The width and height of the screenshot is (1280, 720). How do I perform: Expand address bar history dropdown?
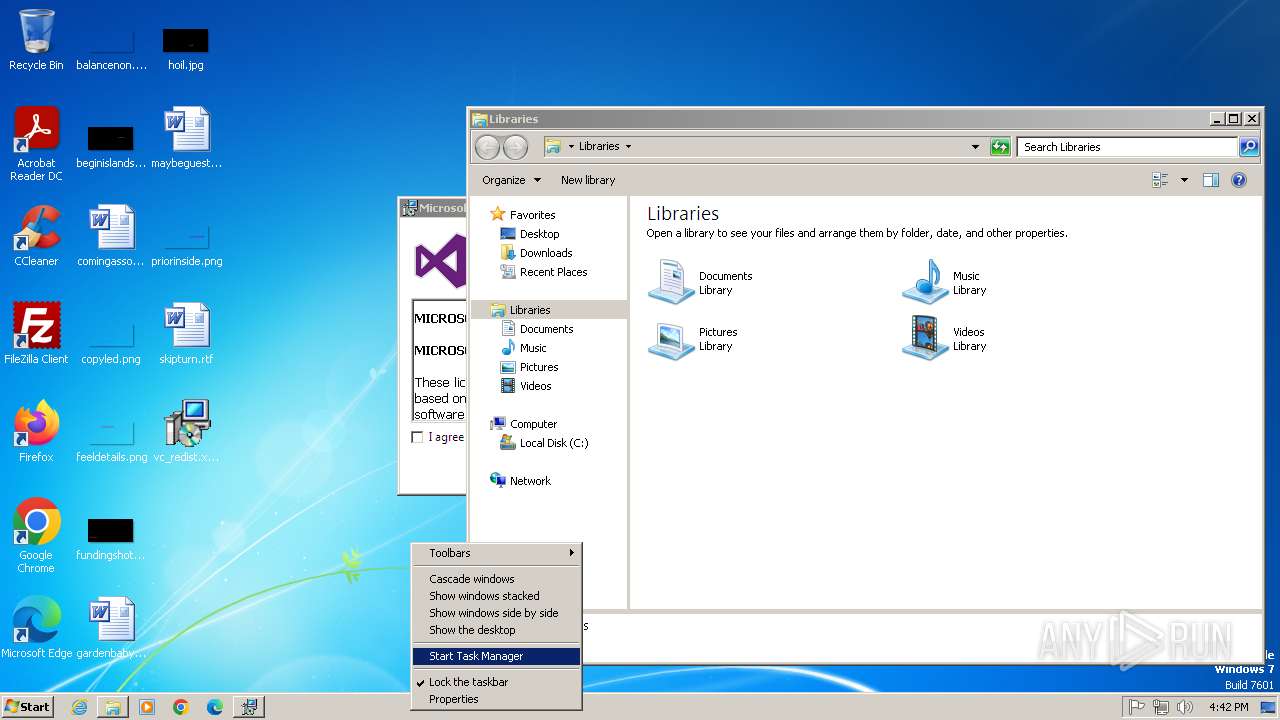pyautogui.click(x=976, y=147)
